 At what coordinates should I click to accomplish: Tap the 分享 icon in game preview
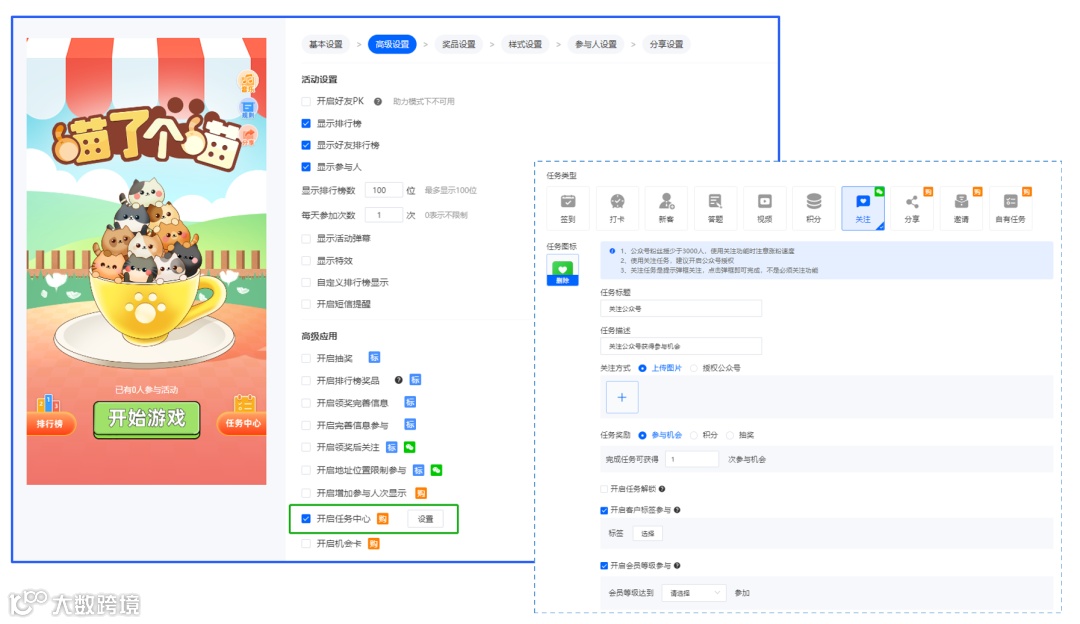click(248, 136)
